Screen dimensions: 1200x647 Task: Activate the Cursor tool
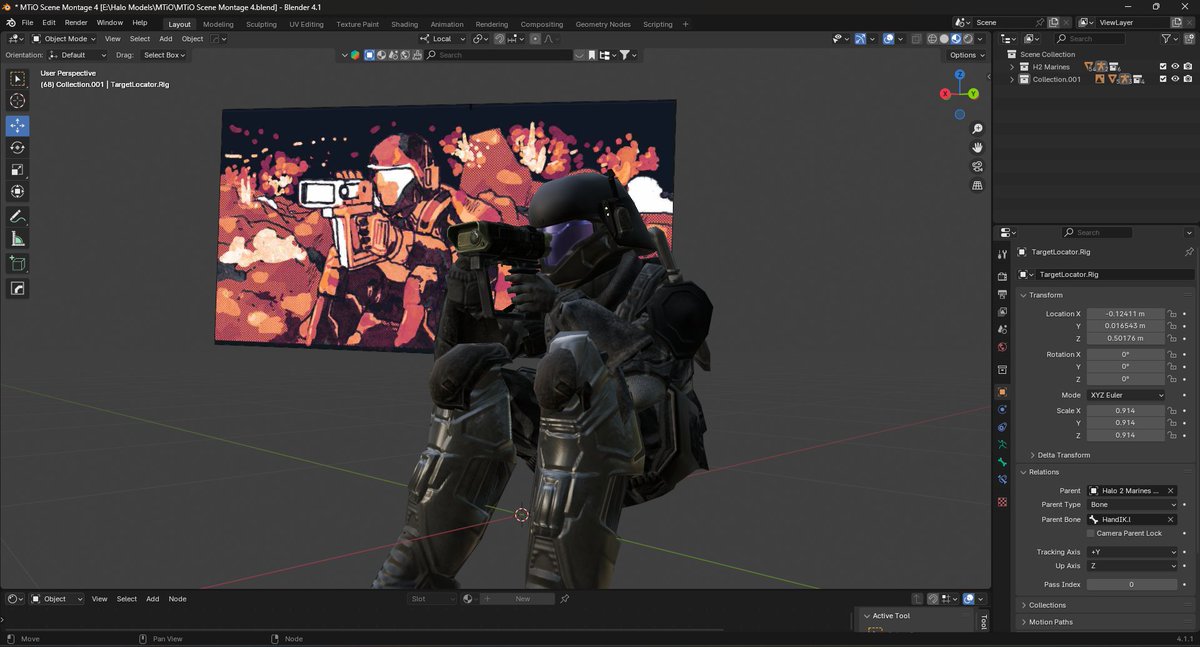18,100
